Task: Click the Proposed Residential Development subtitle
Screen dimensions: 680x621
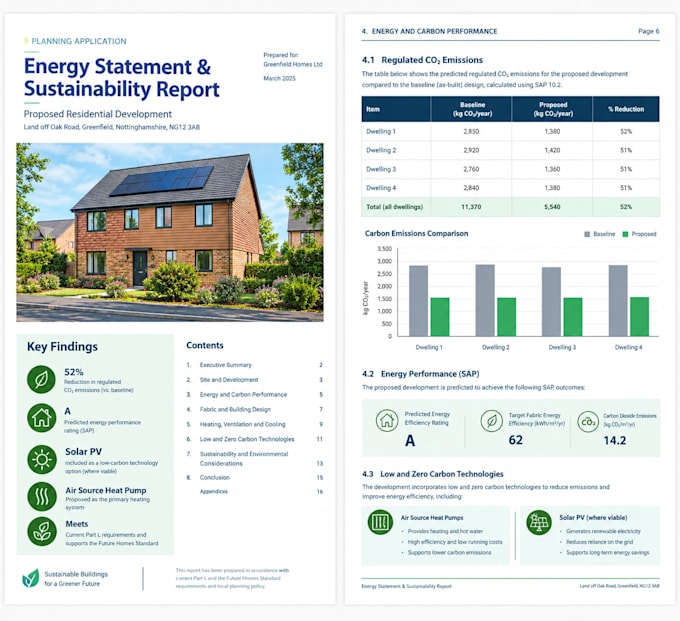Action: 98,114
